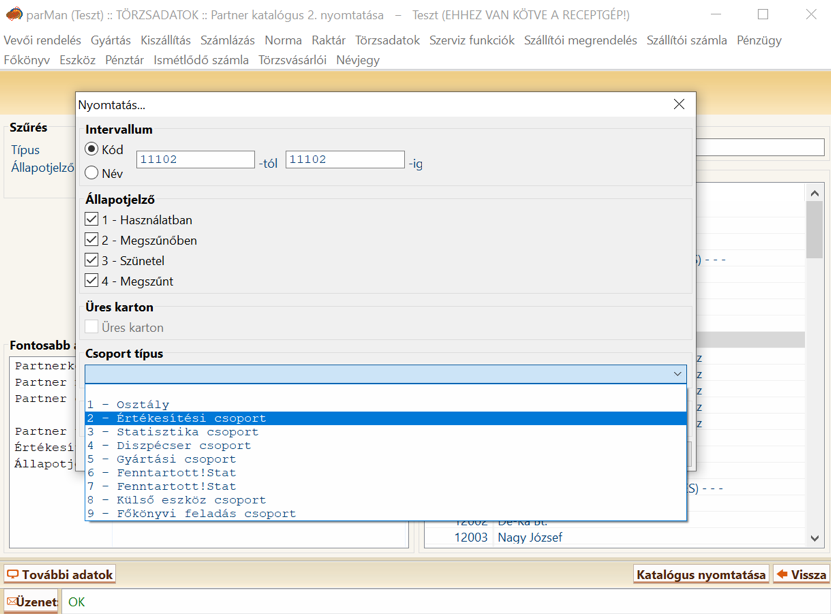Click the disabled Üres karton checkbox
This screenshot has height=614, width=831.
92,327
